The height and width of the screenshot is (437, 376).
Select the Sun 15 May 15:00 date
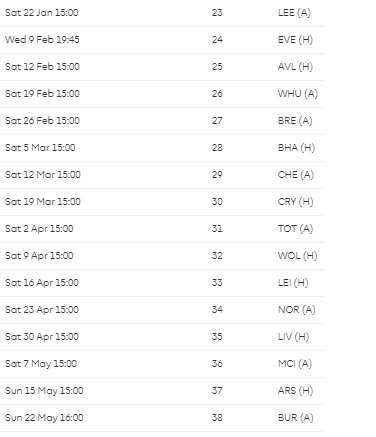(x=44, y=391)
